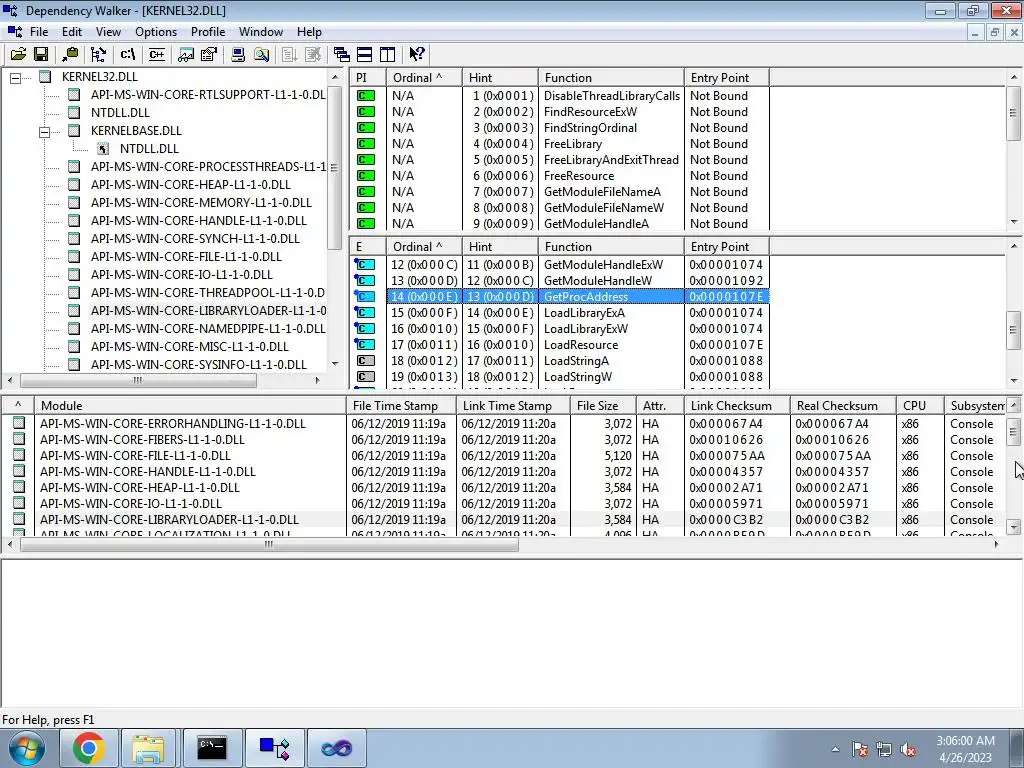Click the forwarded NTDLL.DLL icon under KERNELBASE
This screenshot has height=768, width=1024.
(103, 148)
